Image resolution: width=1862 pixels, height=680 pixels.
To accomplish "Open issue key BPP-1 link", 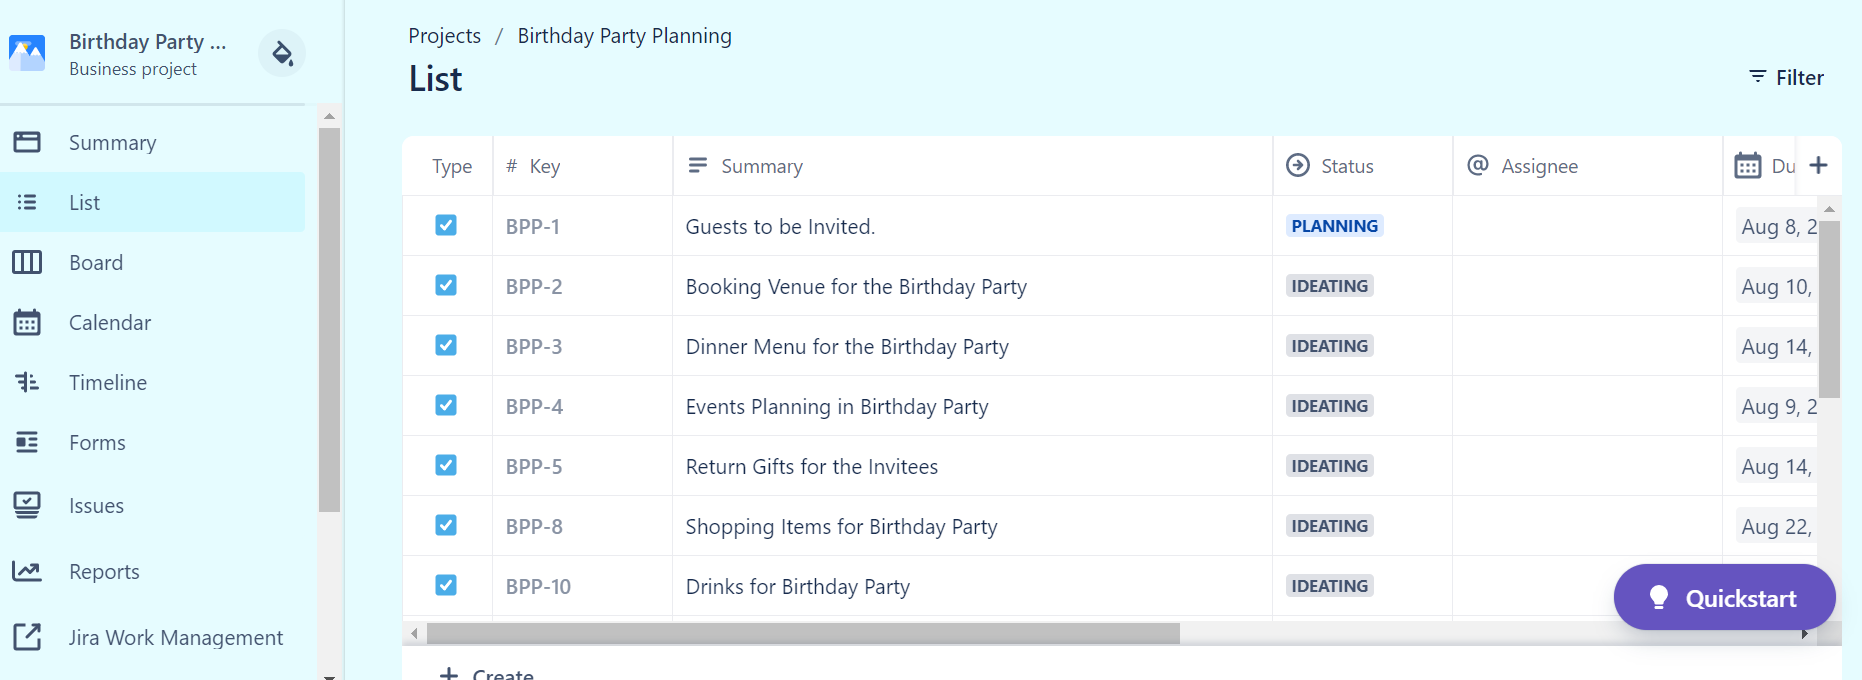I will (x=532, y=227).
